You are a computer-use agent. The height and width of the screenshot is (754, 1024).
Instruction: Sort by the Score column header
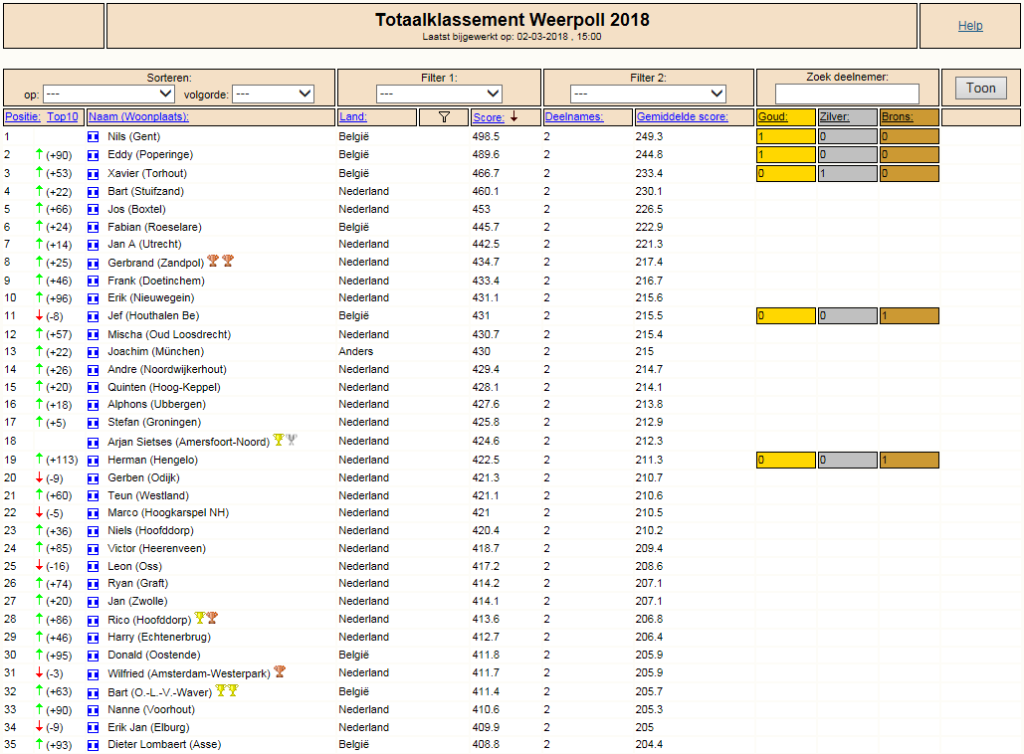pyautogui.click(x=488, y=118)
